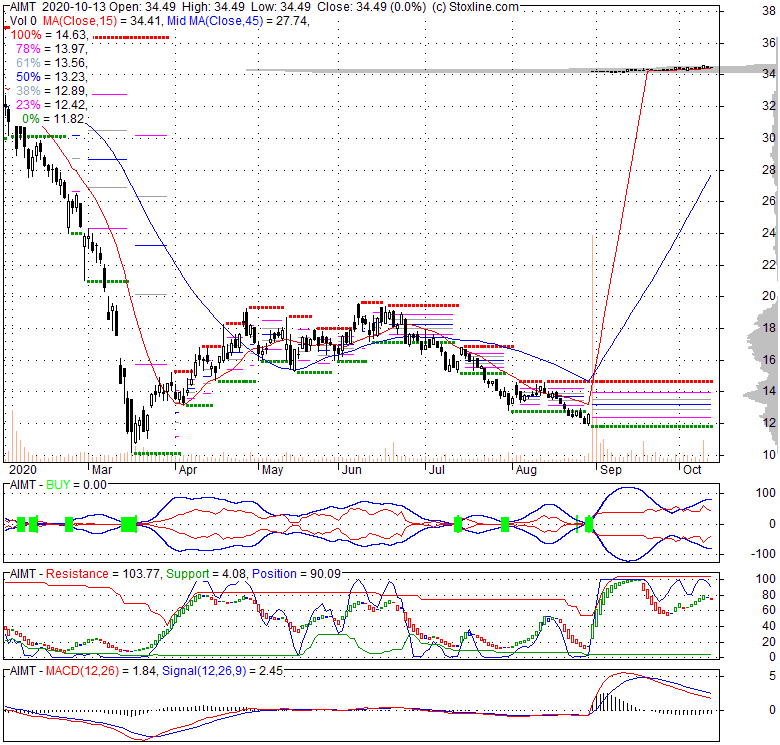Click the '61% = 13.56' Fibonacci level
The height and width of the screenshot is (745, 780).
(52, 63)
